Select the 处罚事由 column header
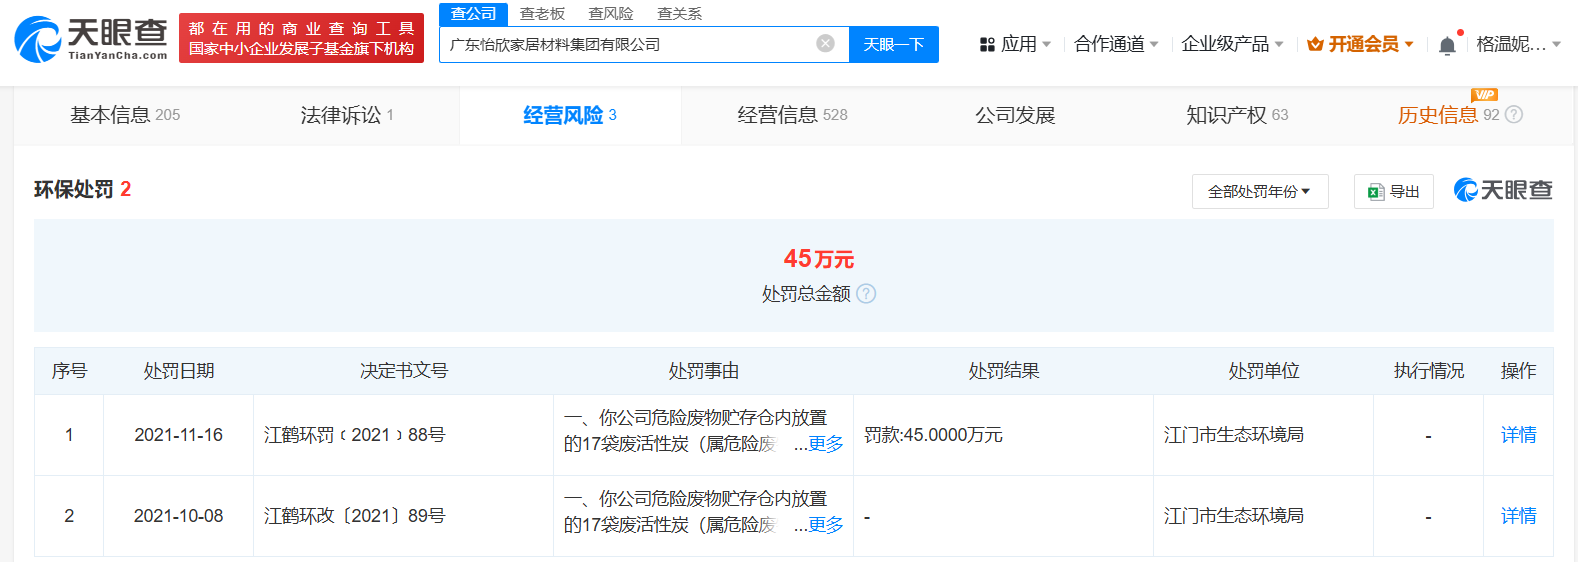Viewport: 1578px width, 562px height. 703,371
